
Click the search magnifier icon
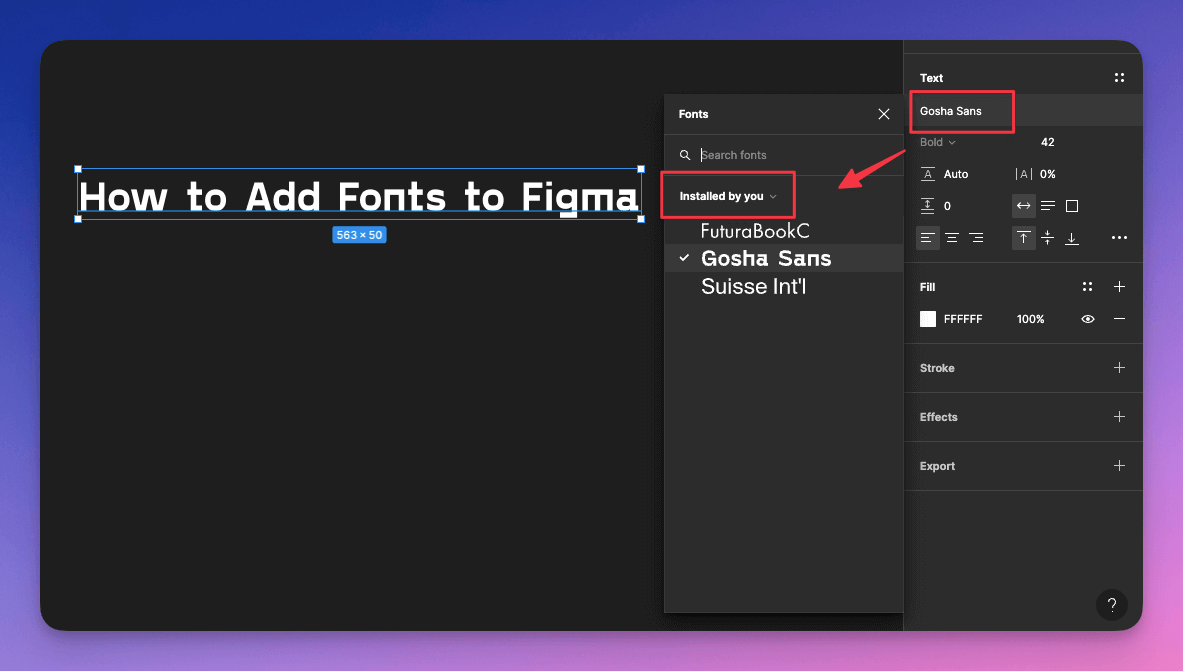click(684, 155)
